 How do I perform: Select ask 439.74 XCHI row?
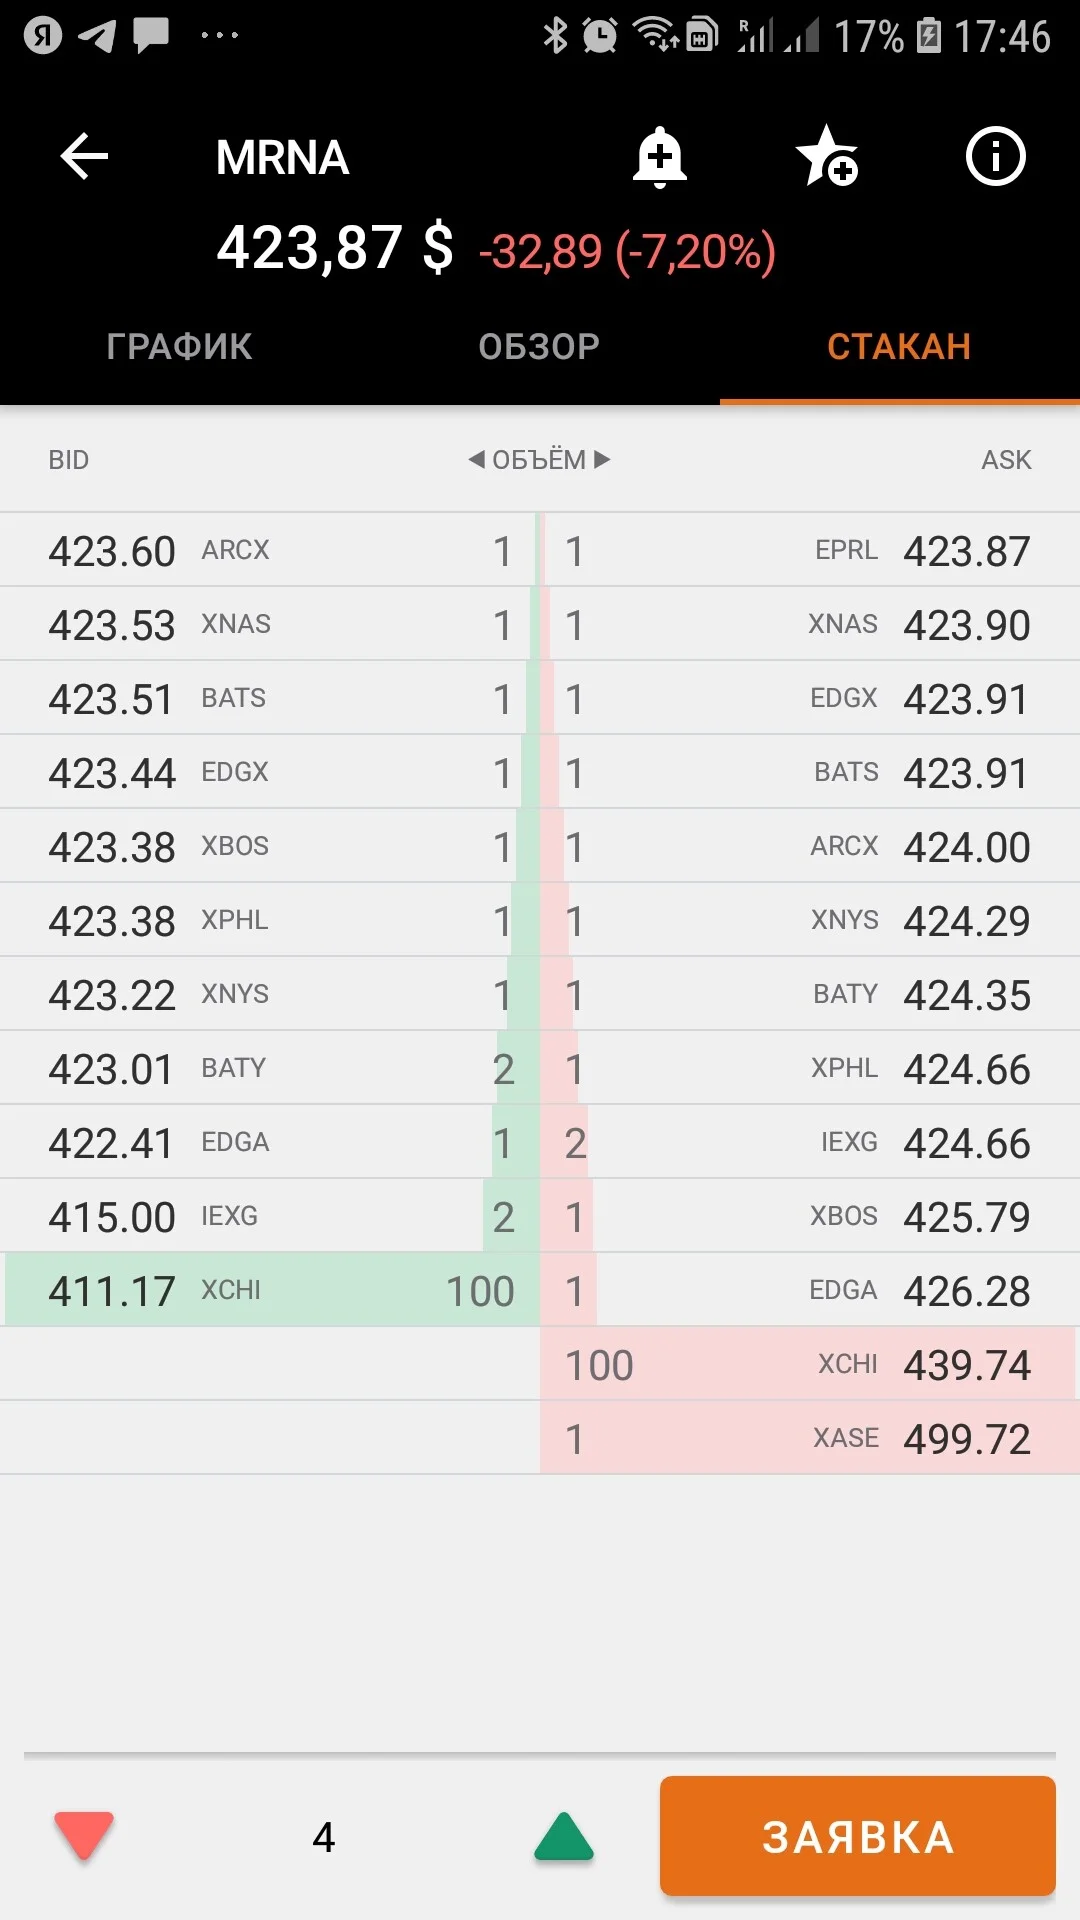[810, 1364]
